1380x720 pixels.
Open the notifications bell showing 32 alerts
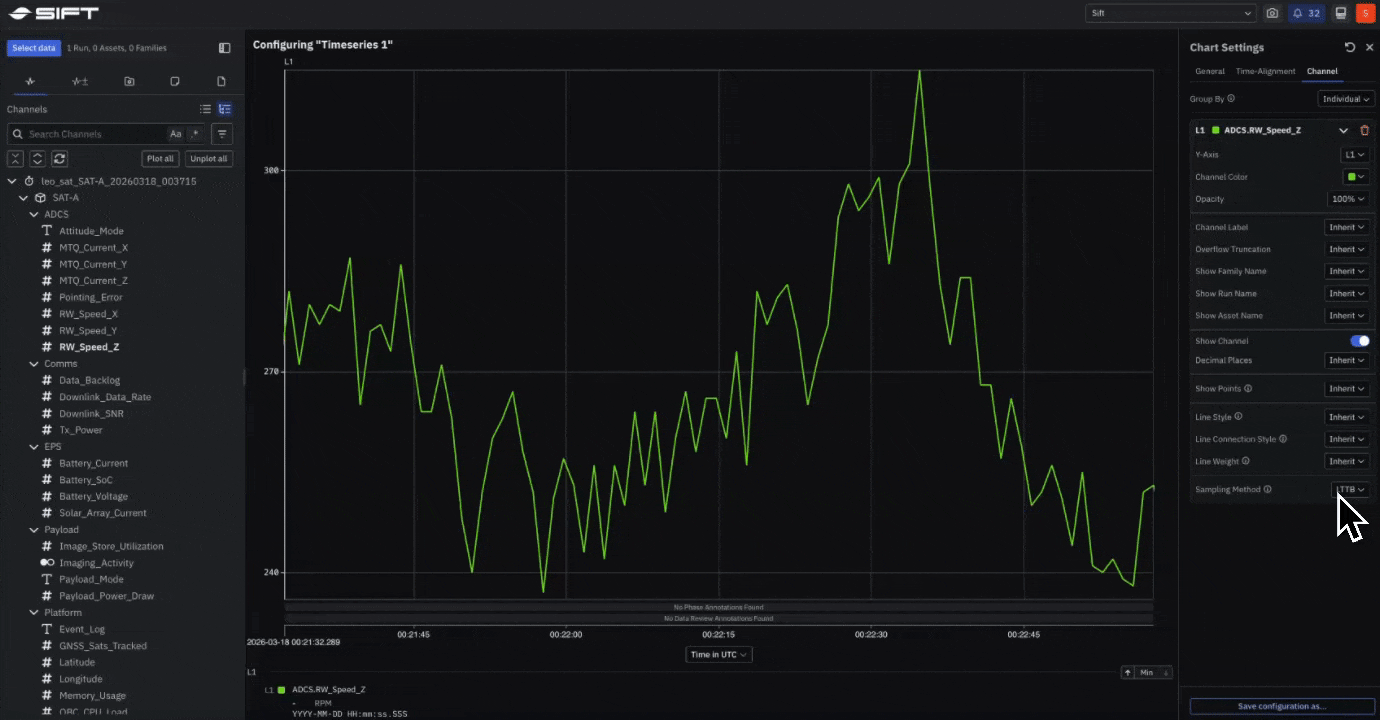[x=1306, y=13]
